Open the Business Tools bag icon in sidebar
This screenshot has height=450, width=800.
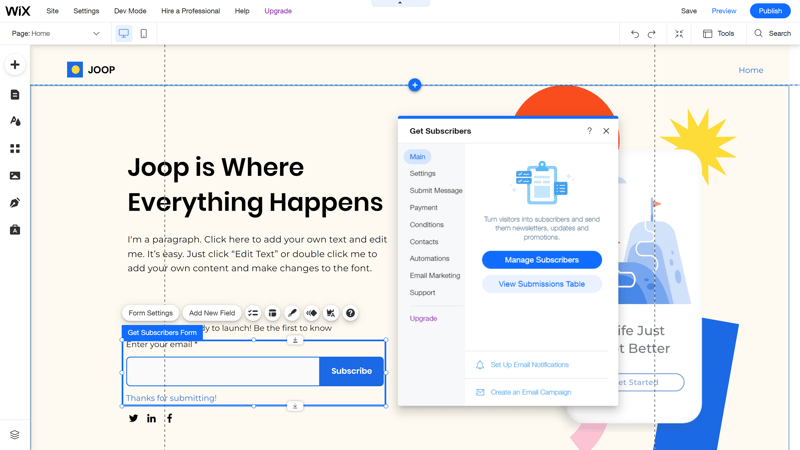coord(15,230)
